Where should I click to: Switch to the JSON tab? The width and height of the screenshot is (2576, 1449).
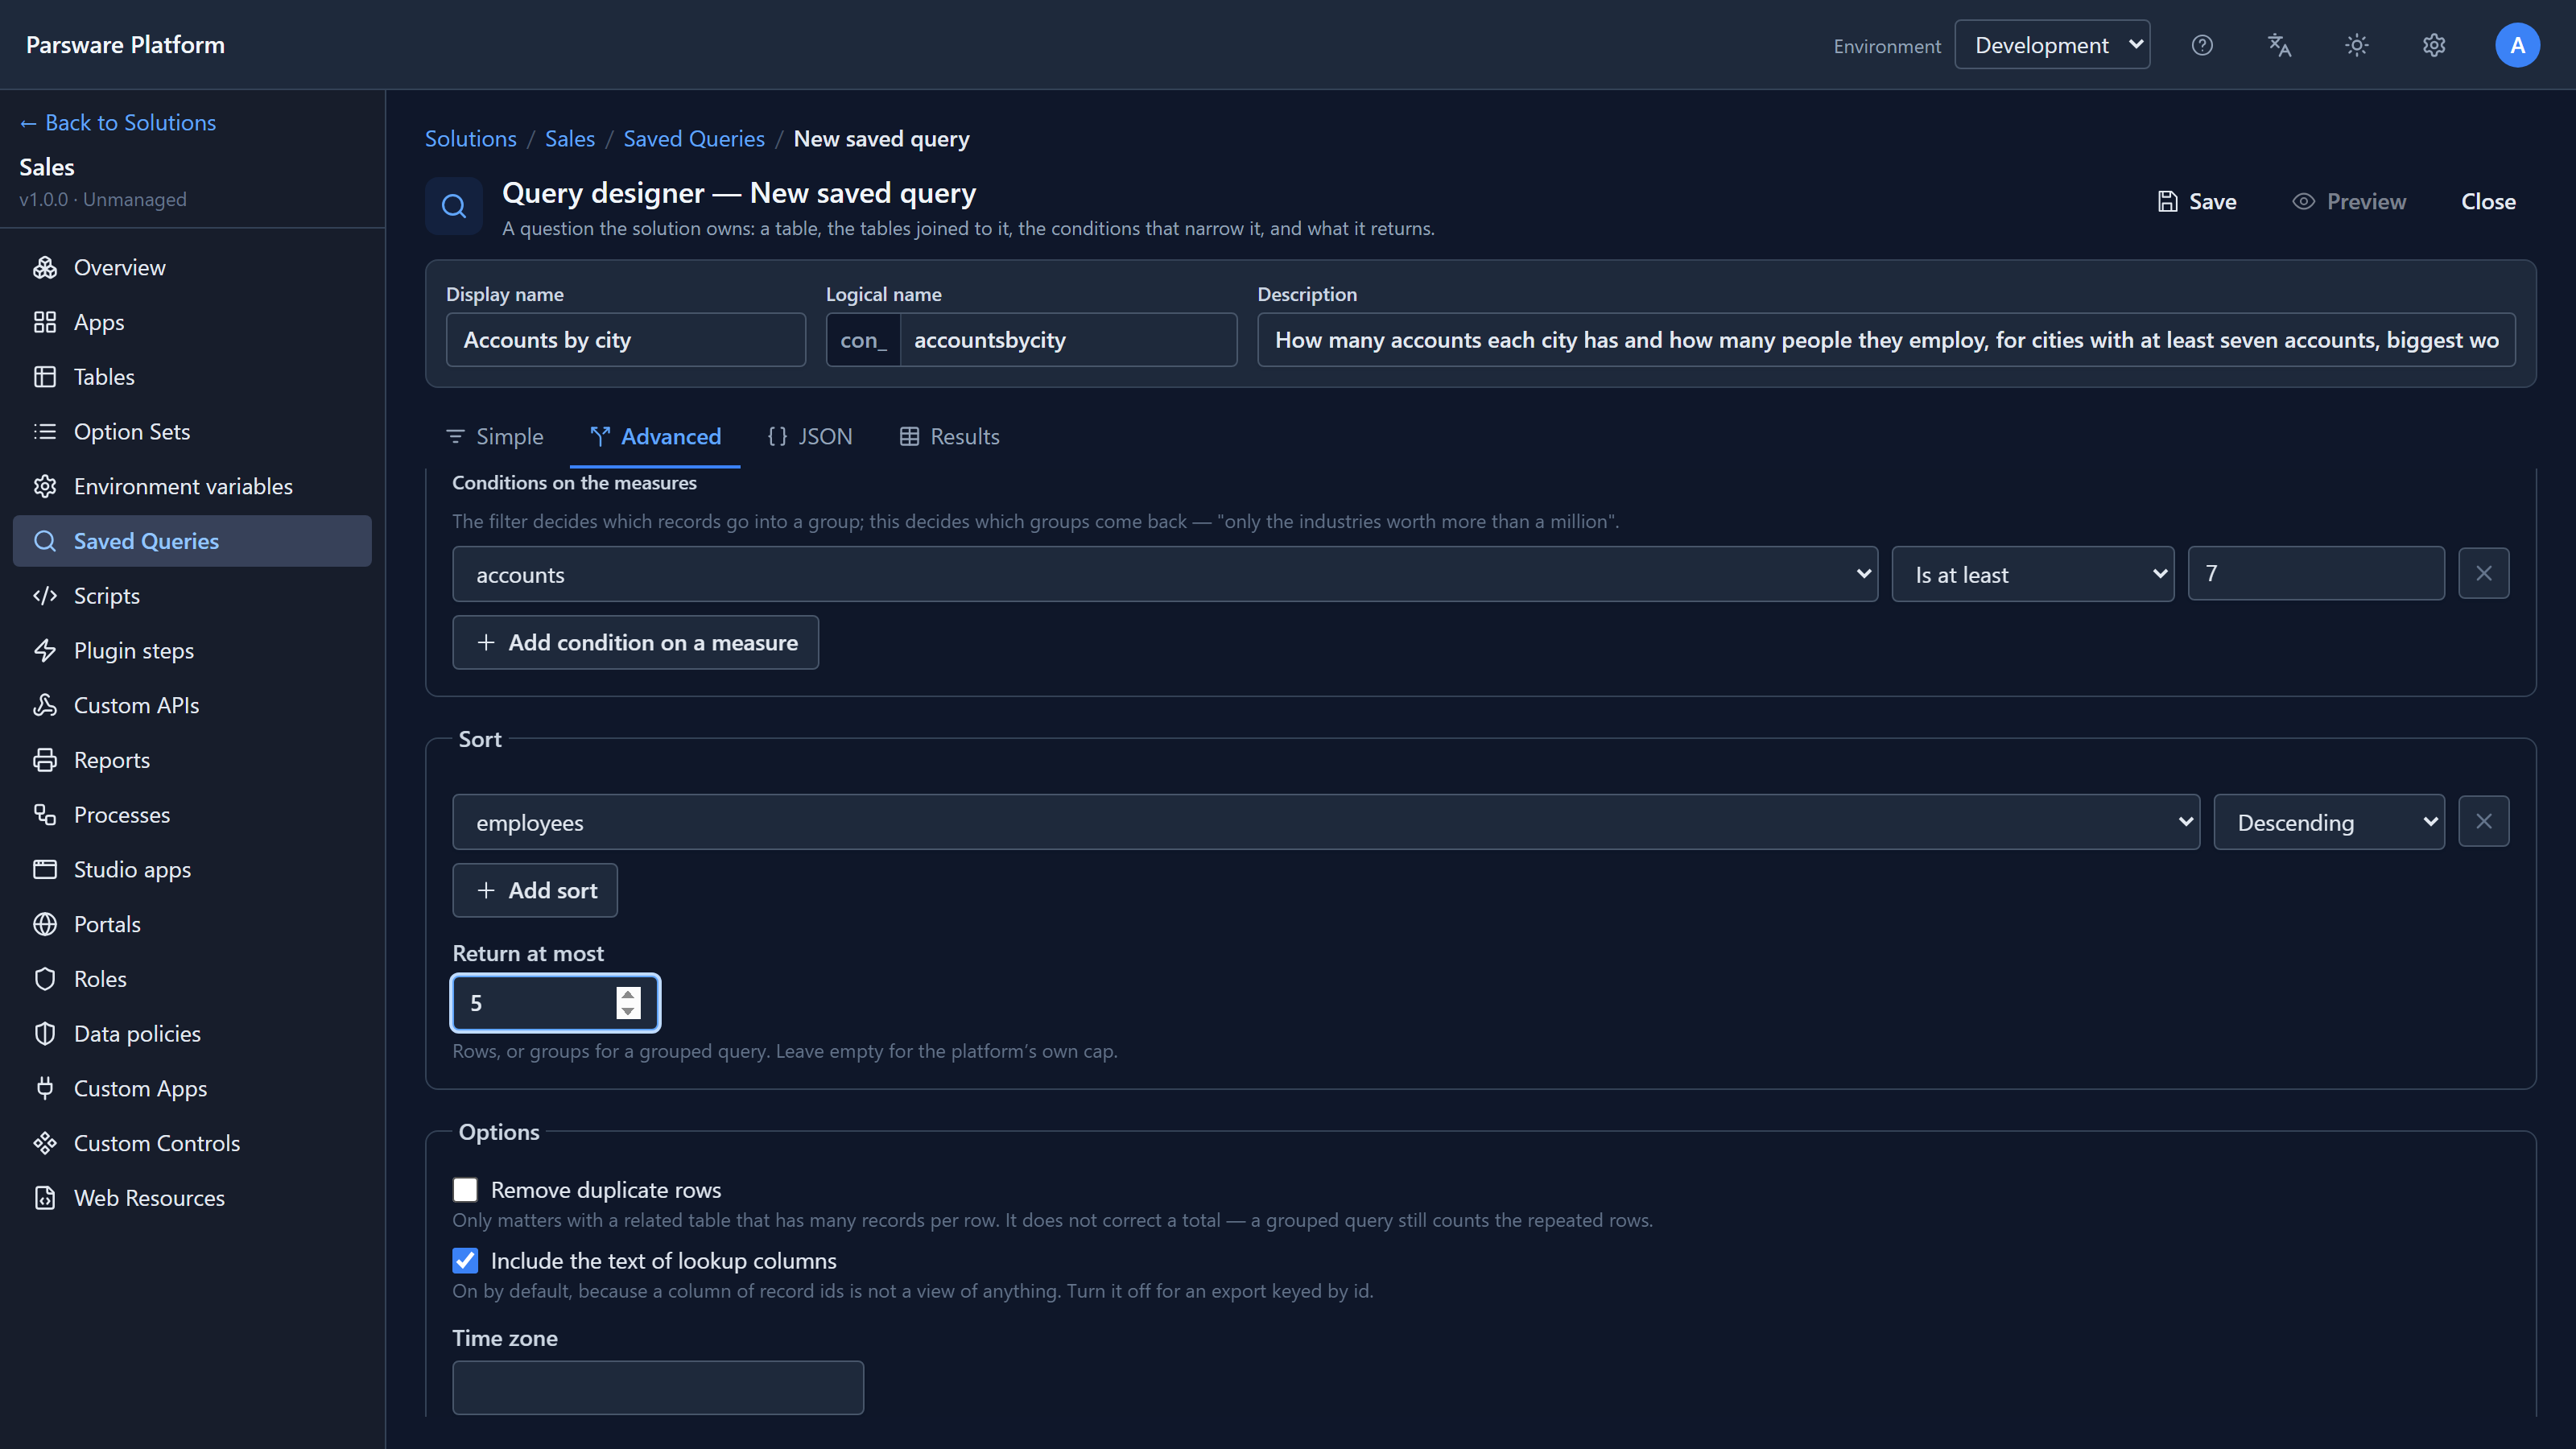(x=810, y=437)
